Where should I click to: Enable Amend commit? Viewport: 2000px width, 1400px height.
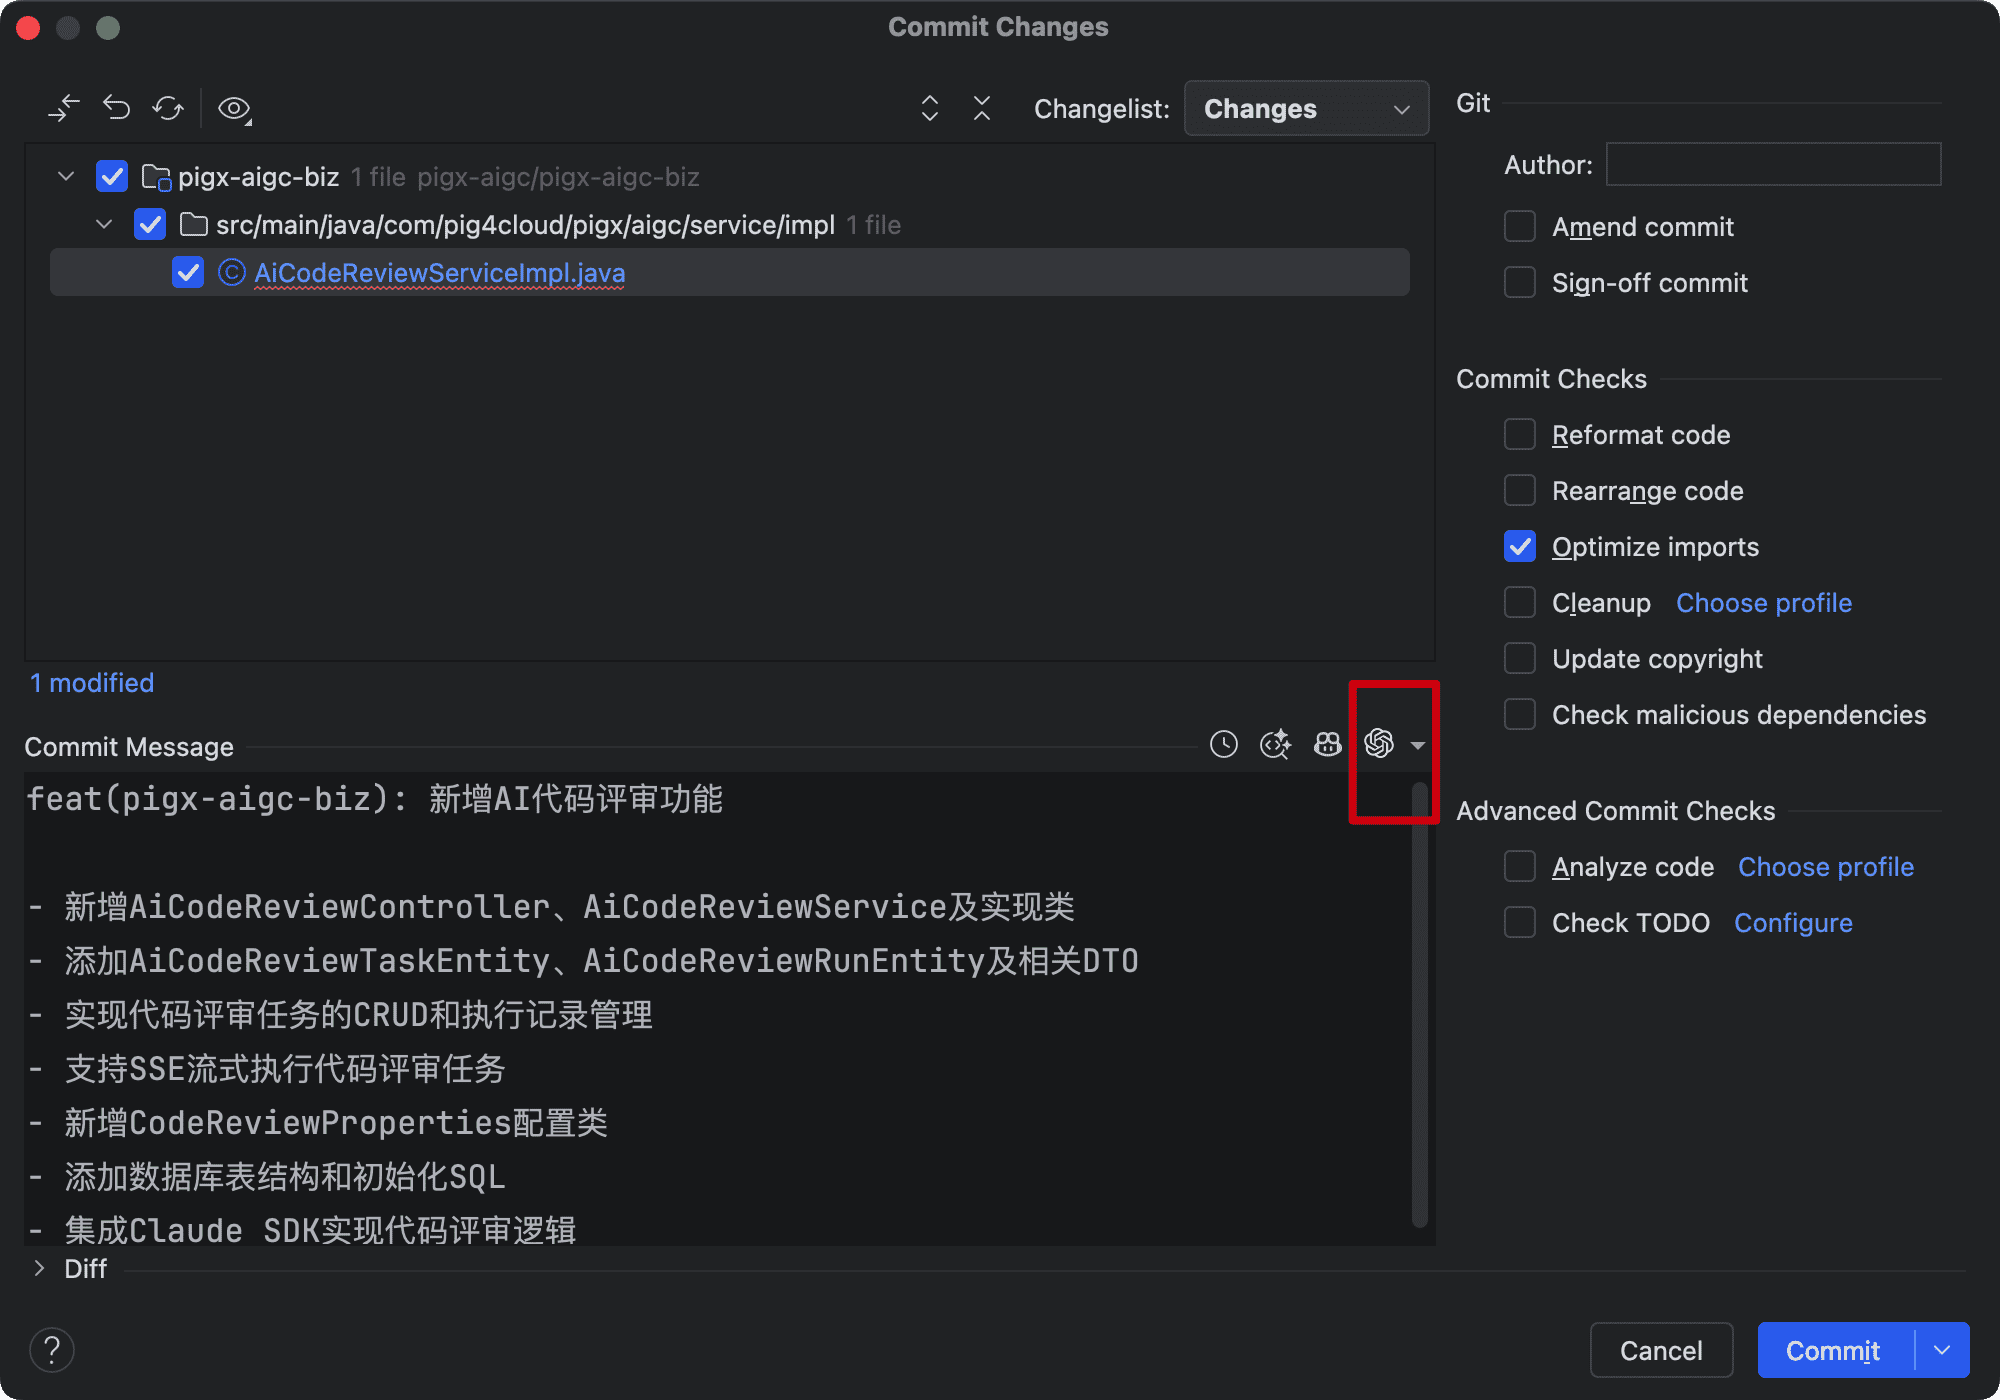pos(1519,226)
